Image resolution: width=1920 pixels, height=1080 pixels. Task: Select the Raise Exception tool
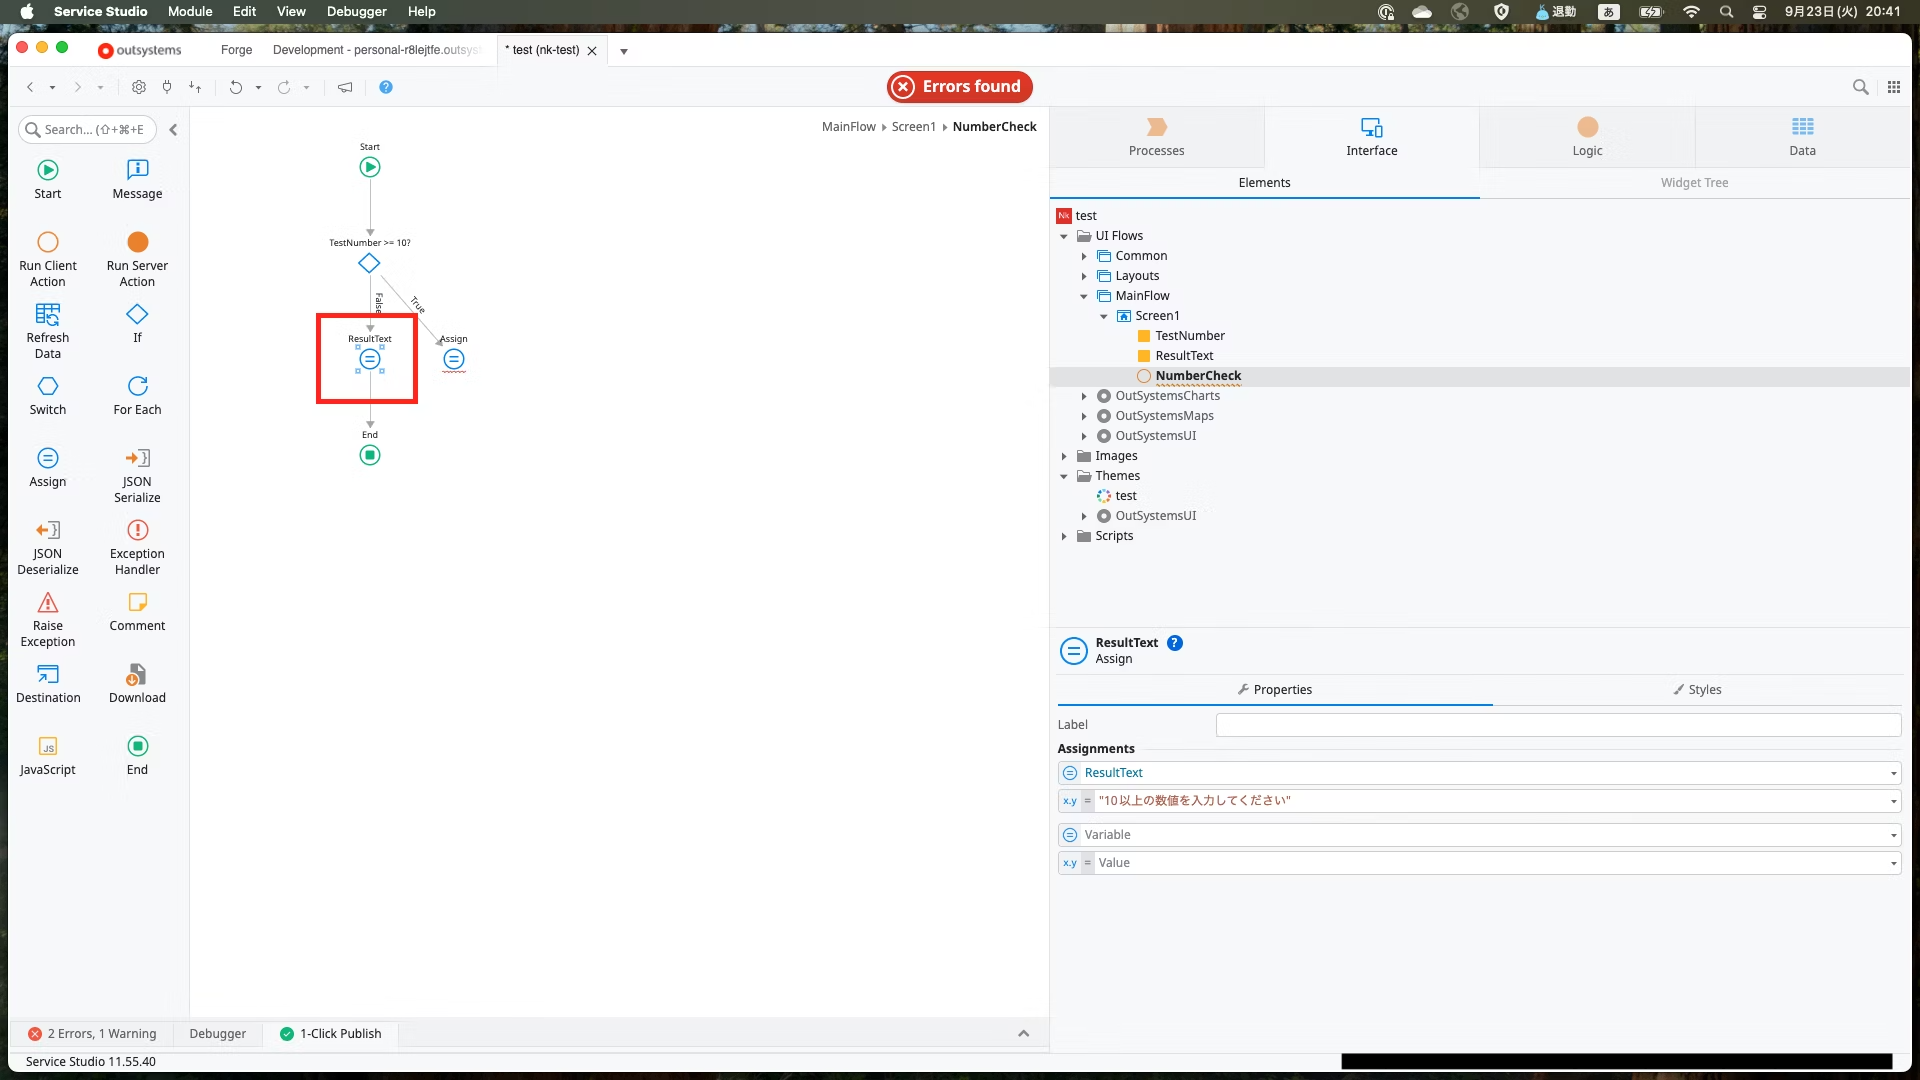(47, 603)
